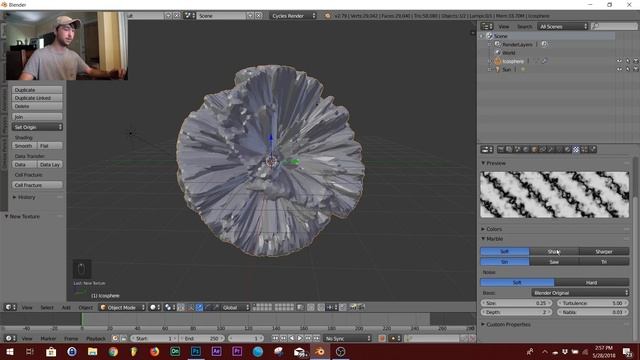Open After Effects from the taskbar
Image resolution: width=640 pixels, height=360 pixels.
point(216,351)
